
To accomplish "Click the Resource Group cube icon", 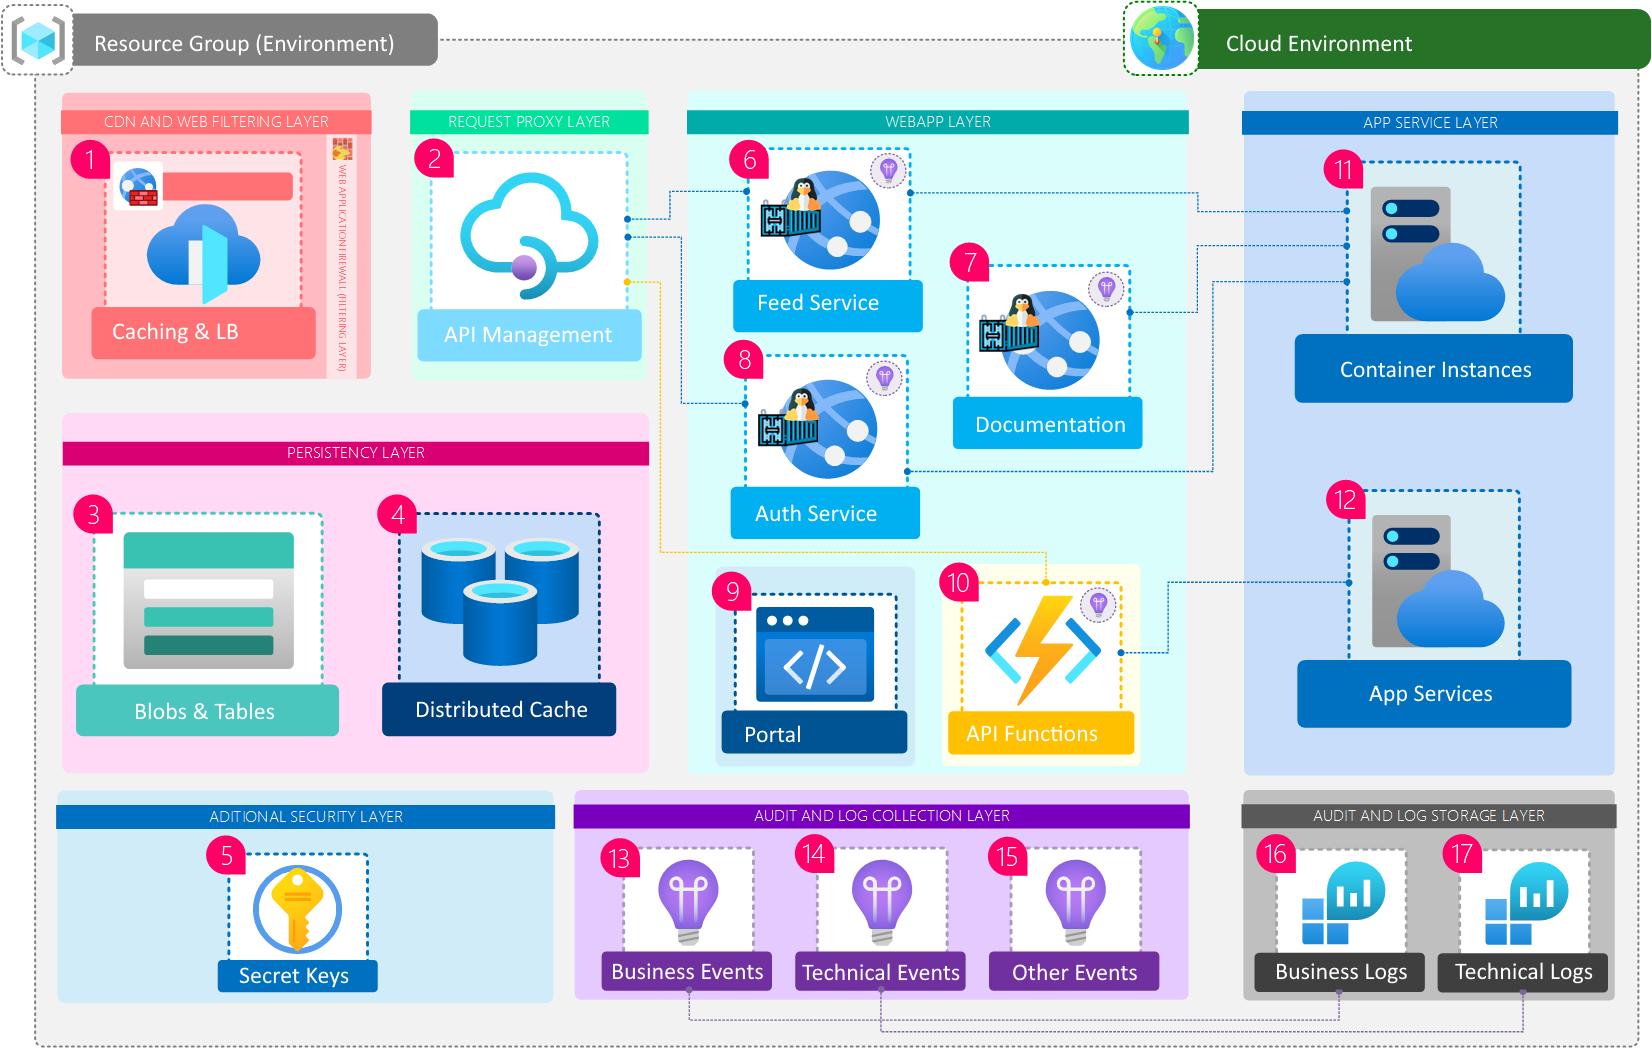I will (38, 41).
